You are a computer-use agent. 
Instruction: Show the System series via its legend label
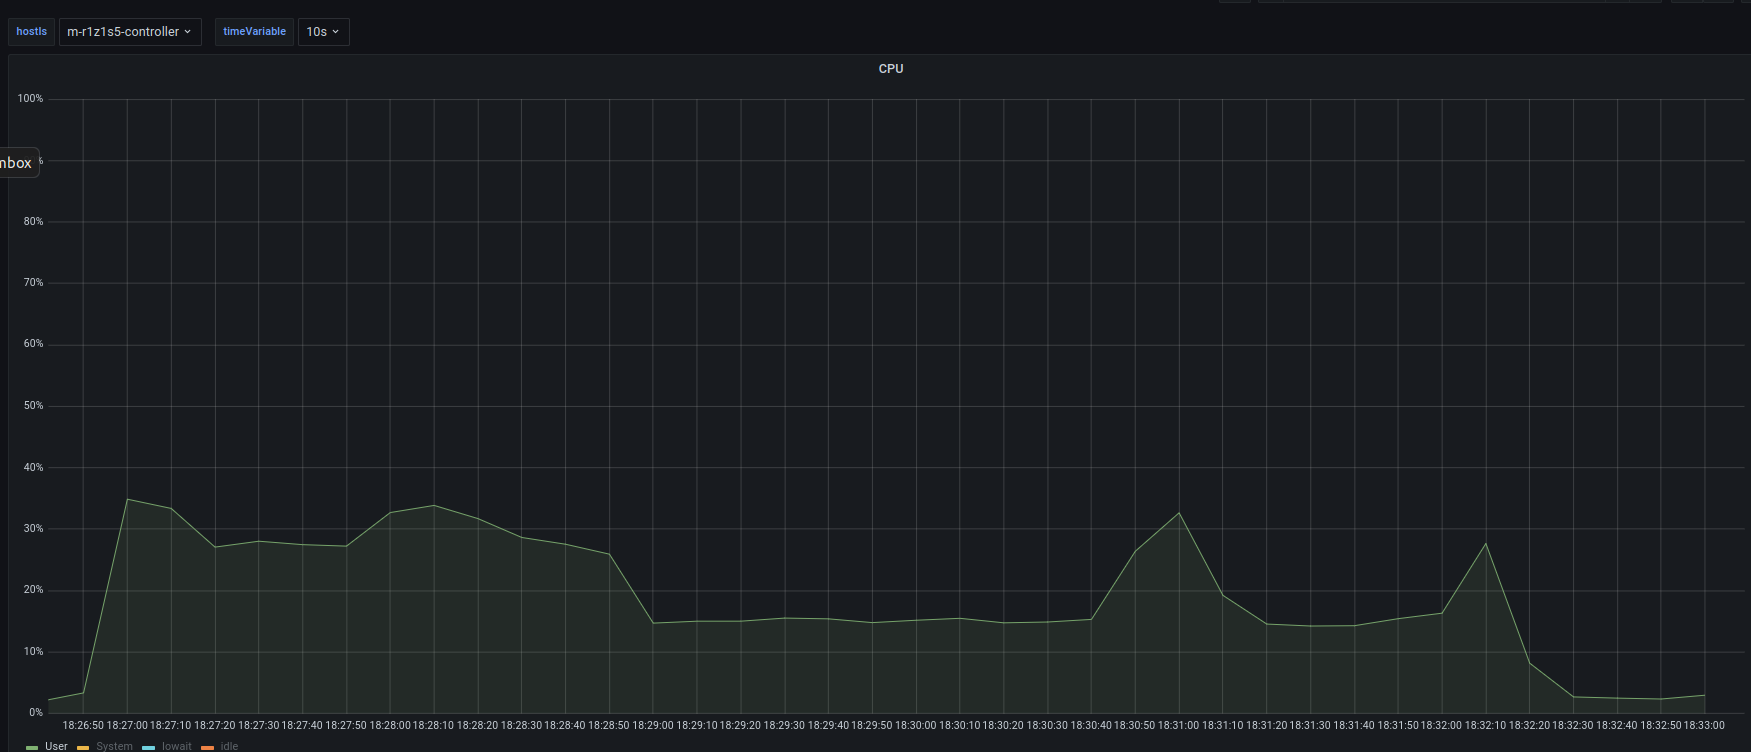click(114, 746)
